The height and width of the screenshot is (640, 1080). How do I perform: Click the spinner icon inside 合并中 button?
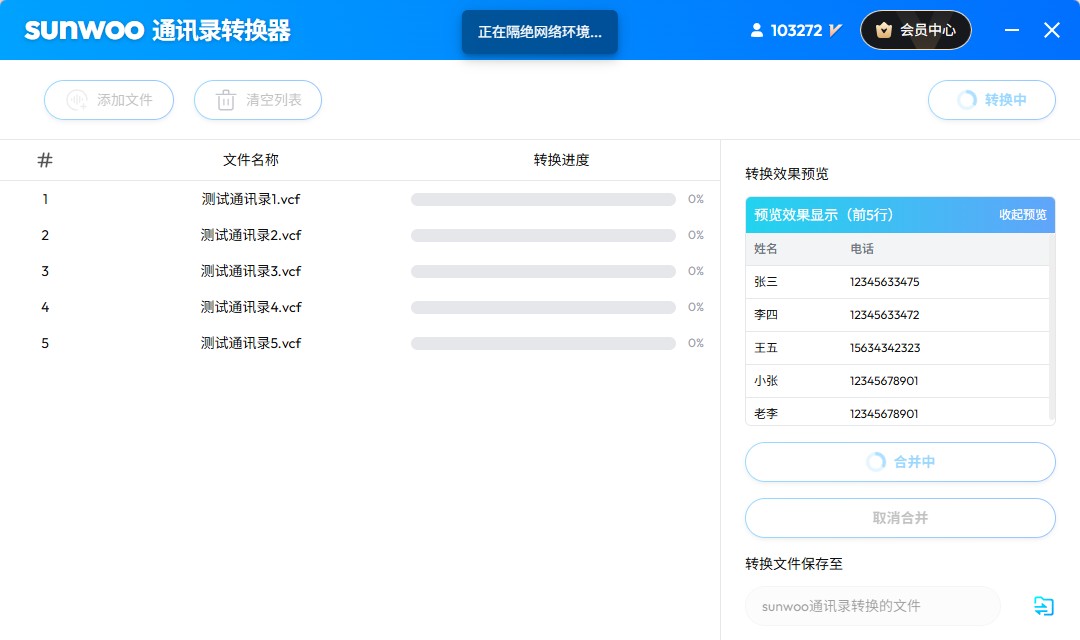876,462
